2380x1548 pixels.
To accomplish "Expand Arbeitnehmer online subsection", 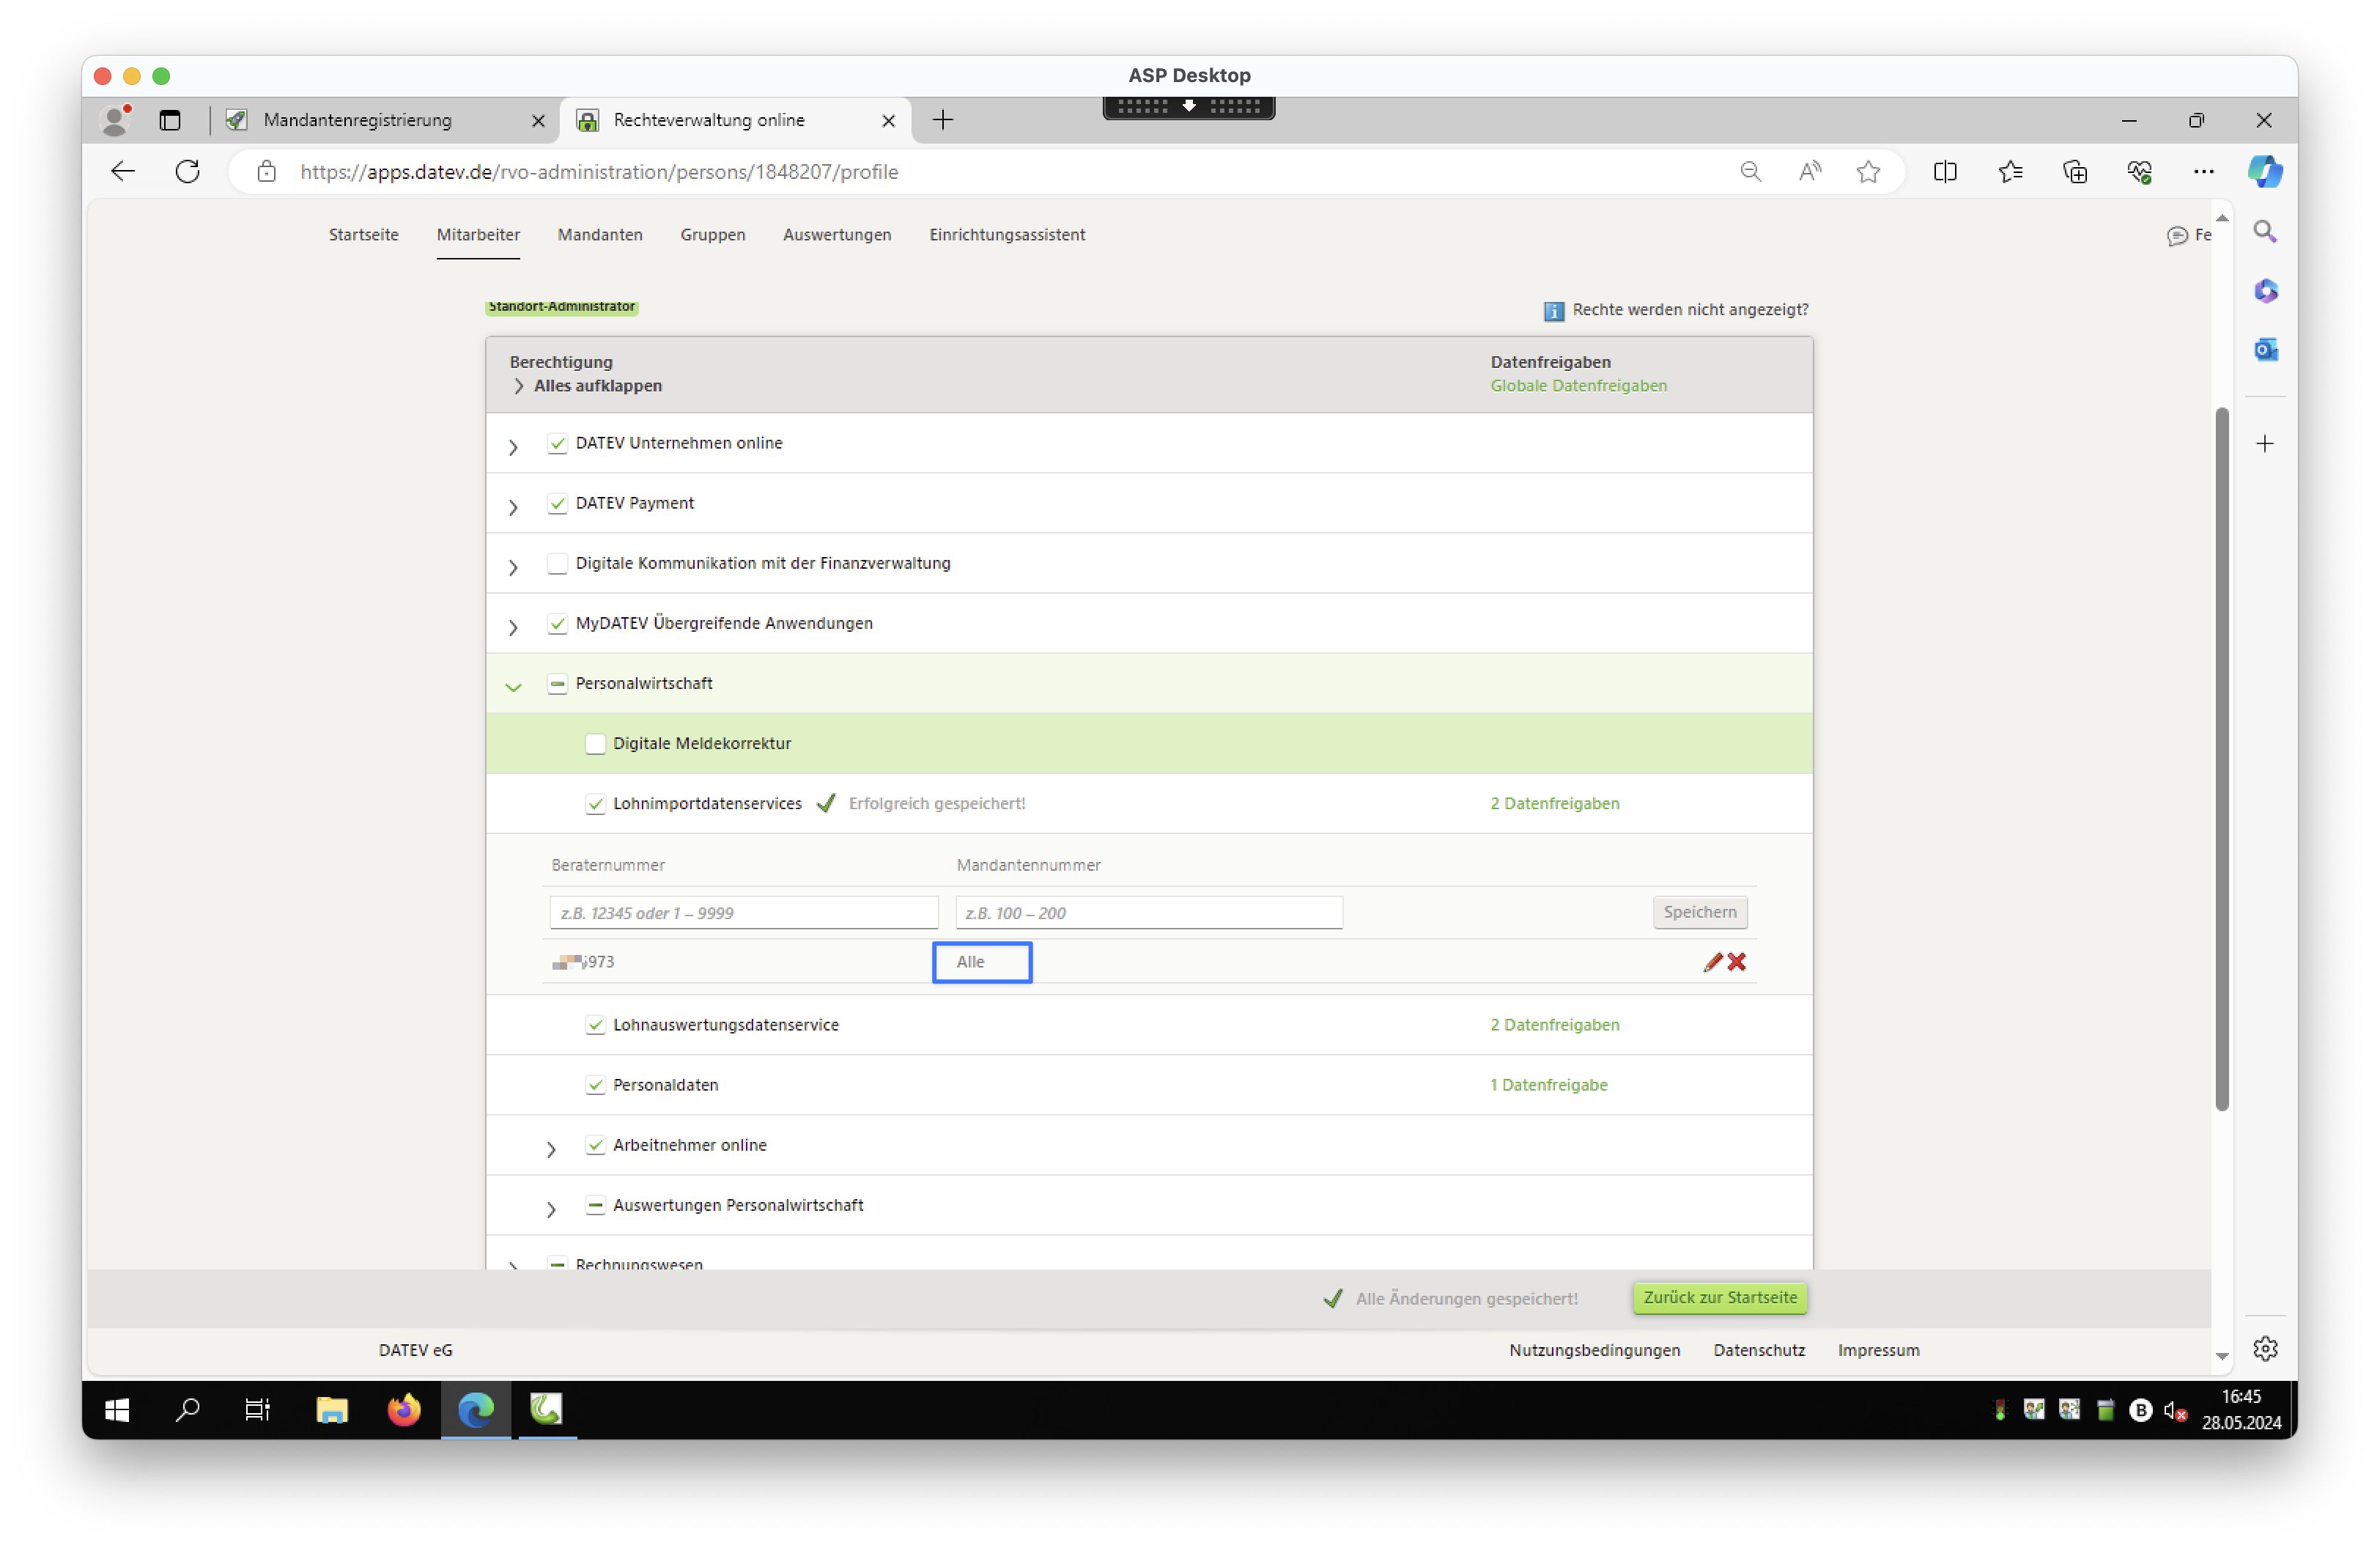I will pos(551,1149).
